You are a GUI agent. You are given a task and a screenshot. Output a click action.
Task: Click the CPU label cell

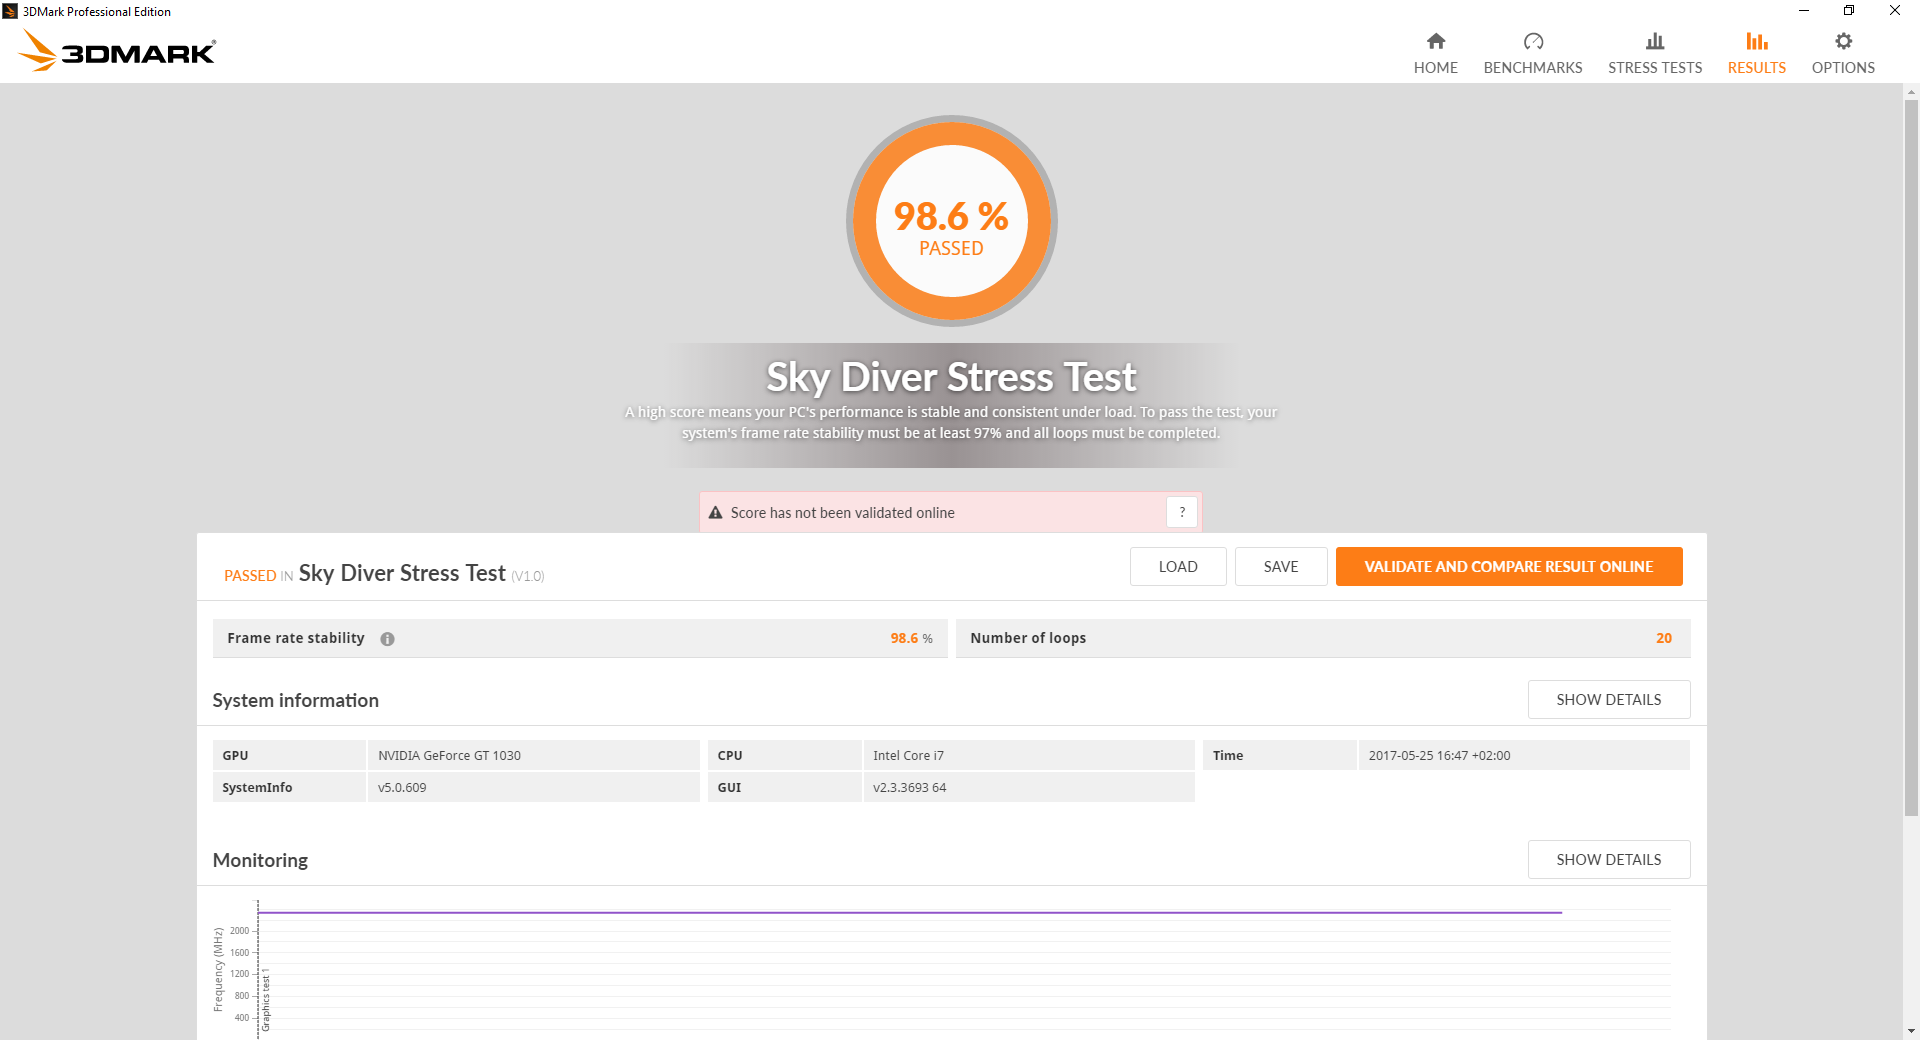(784, 756)
